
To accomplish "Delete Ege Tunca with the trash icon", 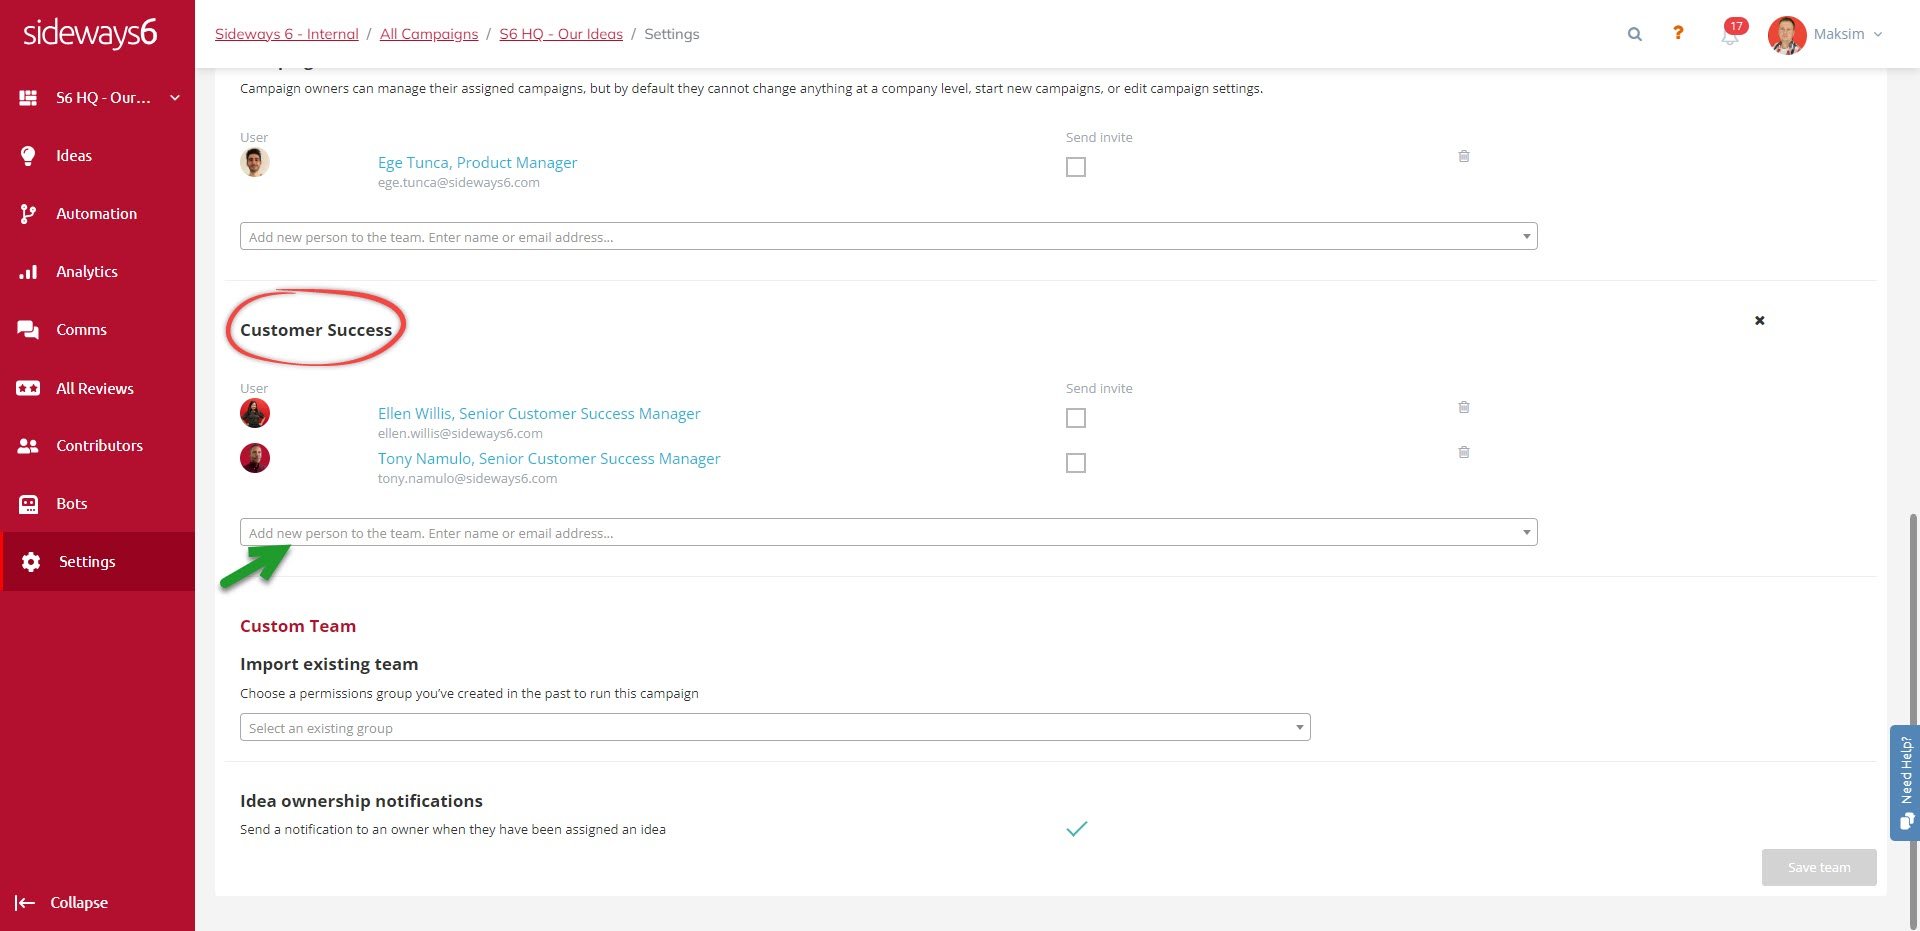I will tap(1464, 156).
